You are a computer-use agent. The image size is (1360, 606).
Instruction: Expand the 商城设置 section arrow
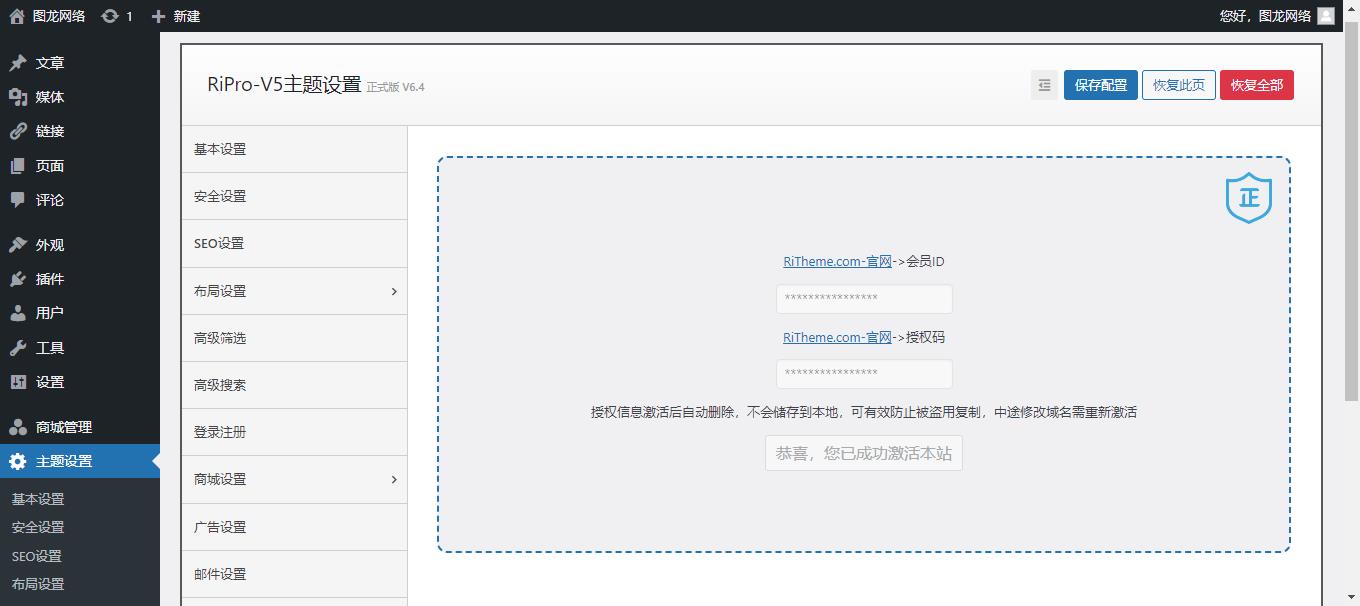tap(393, 479)
